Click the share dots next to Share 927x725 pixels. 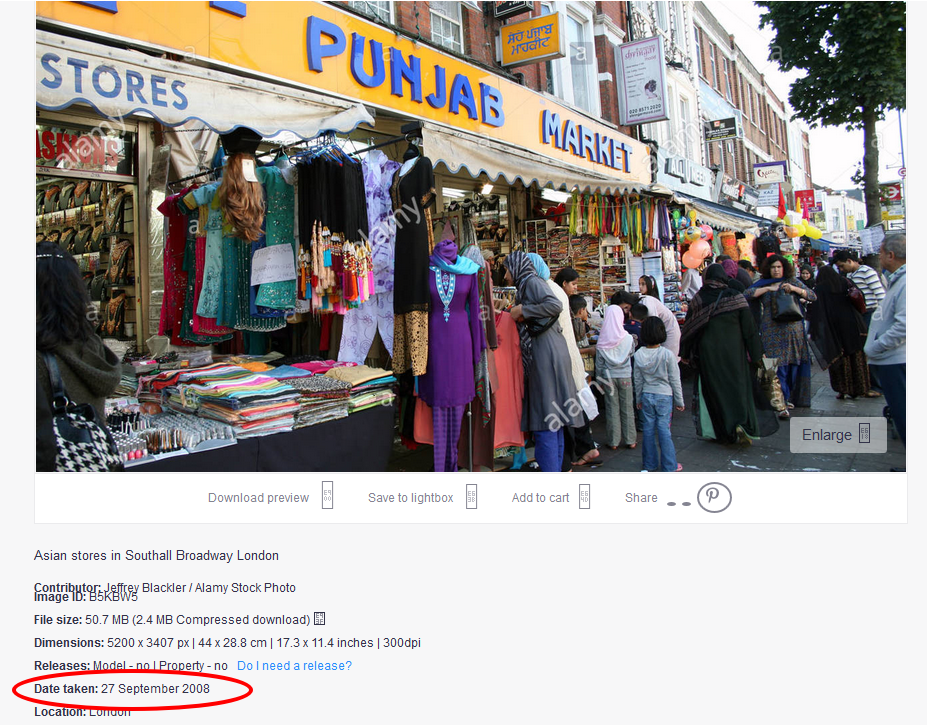[679, 502]
